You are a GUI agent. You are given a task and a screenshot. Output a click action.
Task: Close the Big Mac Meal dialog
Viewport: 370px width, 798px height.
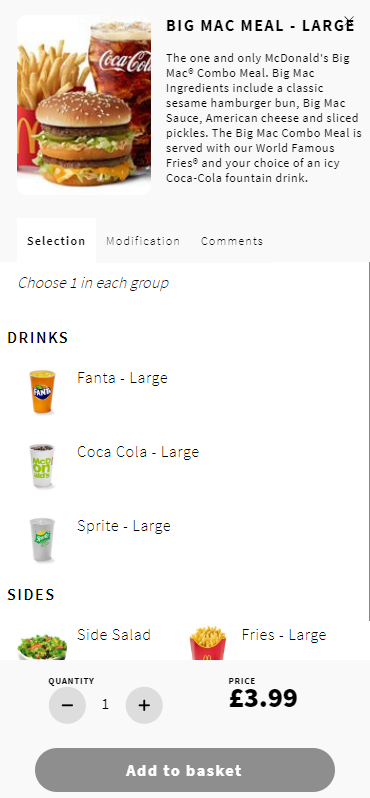[x=349, y=21]
